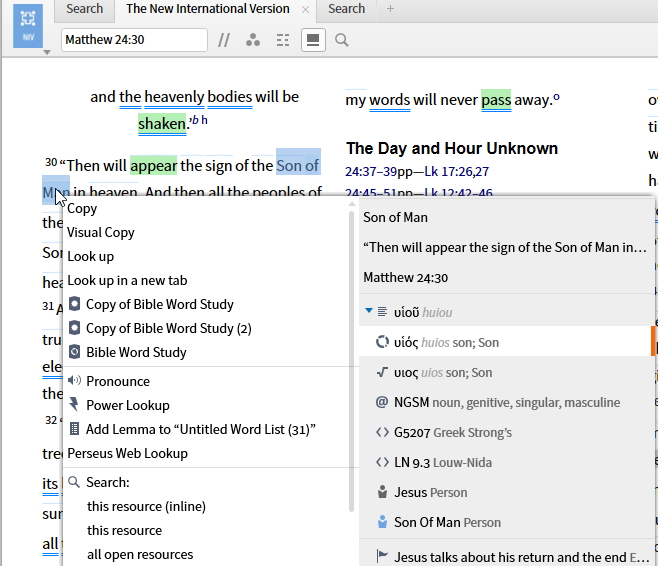Select Look up in a new tab
Viewport: 658px width, 566px height.
(127, 280)
